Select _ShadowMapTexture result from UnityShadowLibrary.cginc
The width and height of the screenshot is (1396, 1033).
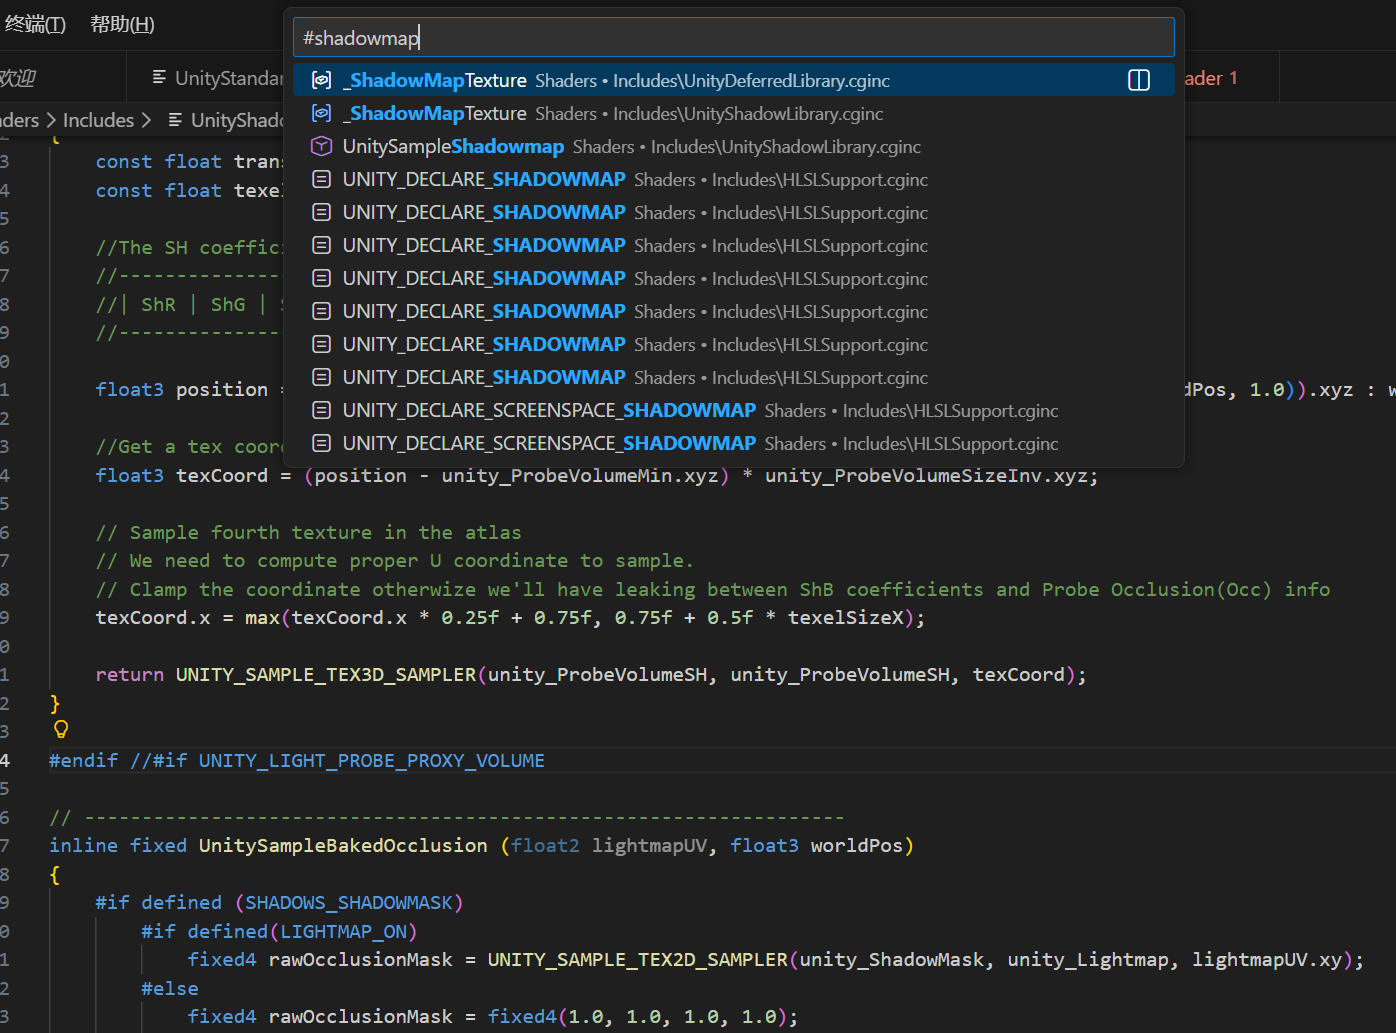tap(733, 113)
